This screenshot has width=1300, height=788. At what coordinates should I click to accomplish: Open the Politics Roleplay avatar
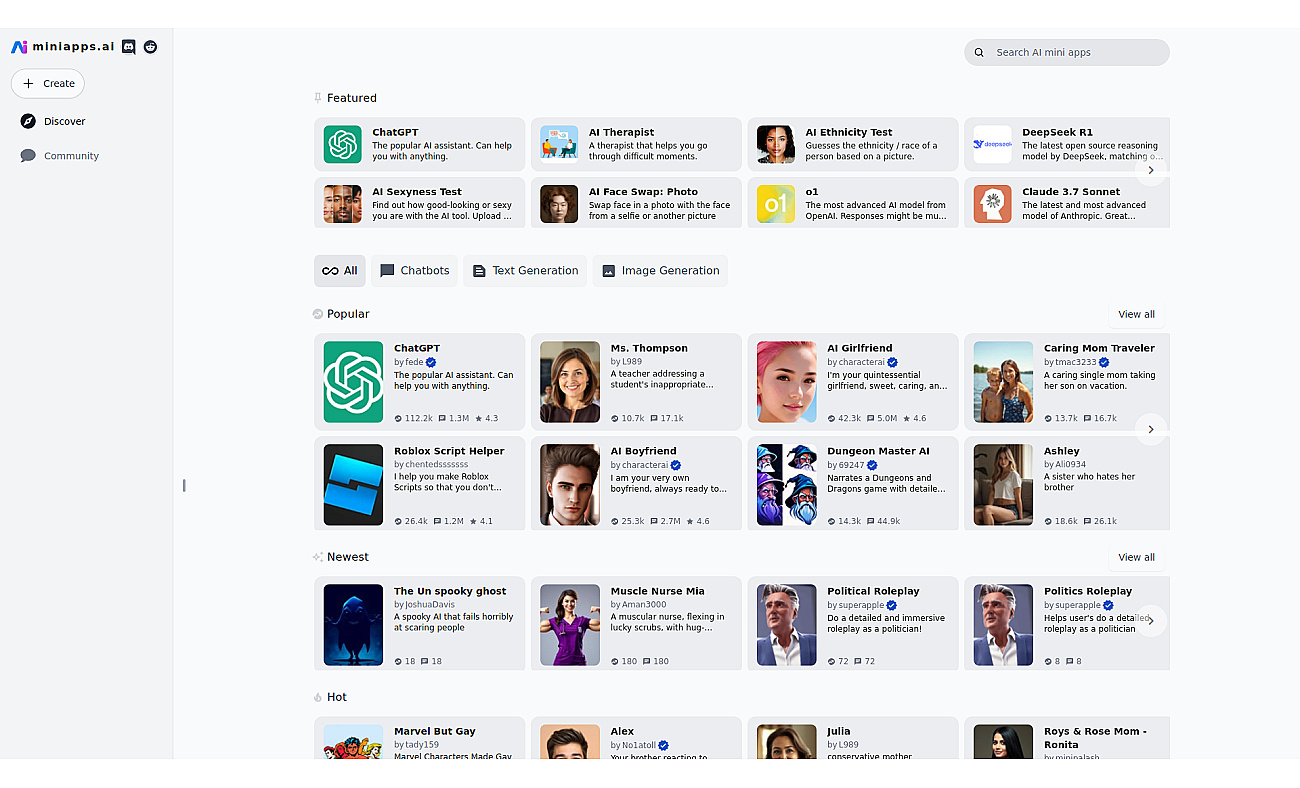pos(1004,625)
